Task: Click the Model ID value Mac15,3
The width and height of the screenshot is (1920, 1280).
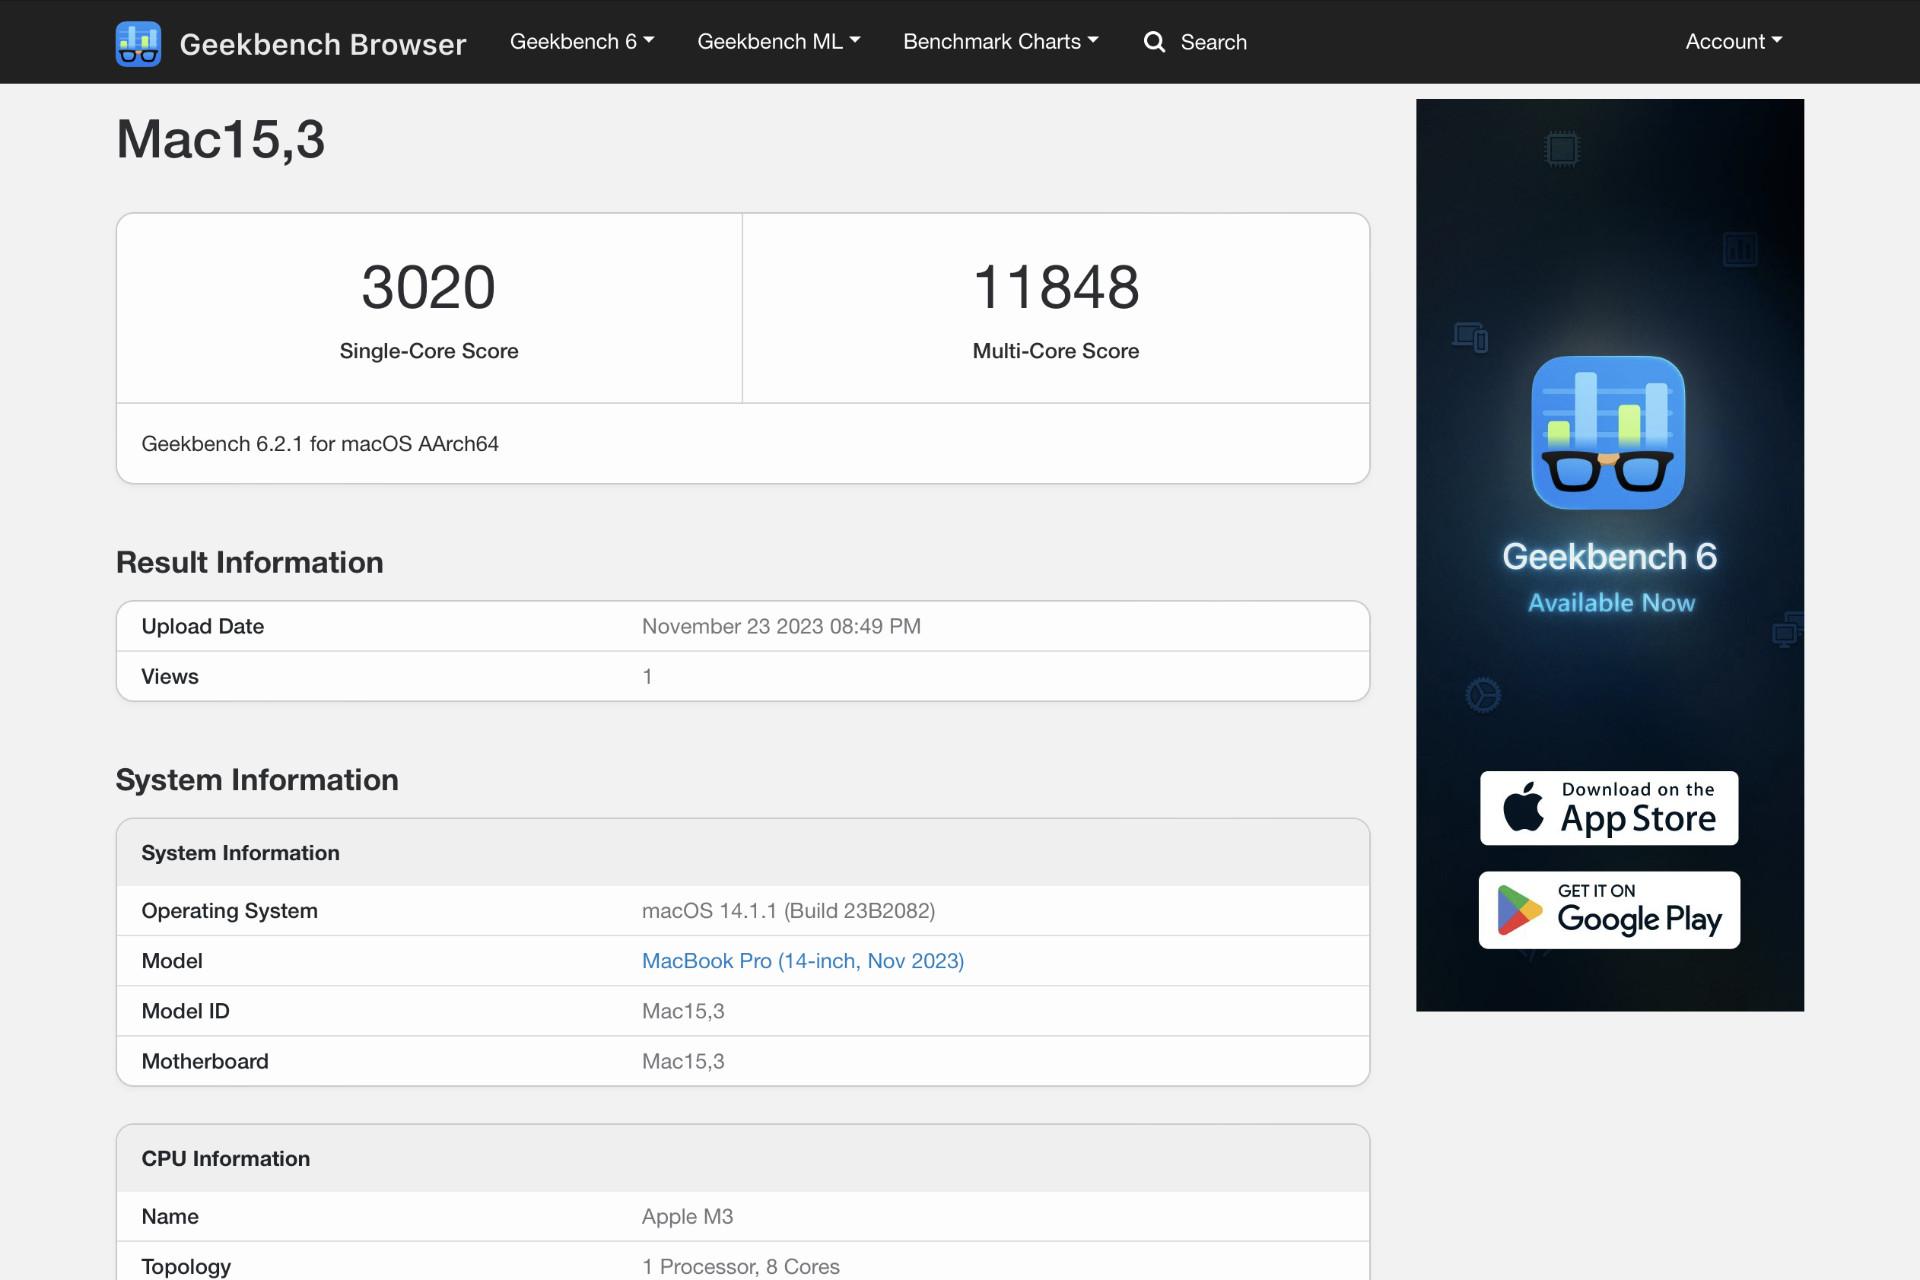Action: (683, 1011)
